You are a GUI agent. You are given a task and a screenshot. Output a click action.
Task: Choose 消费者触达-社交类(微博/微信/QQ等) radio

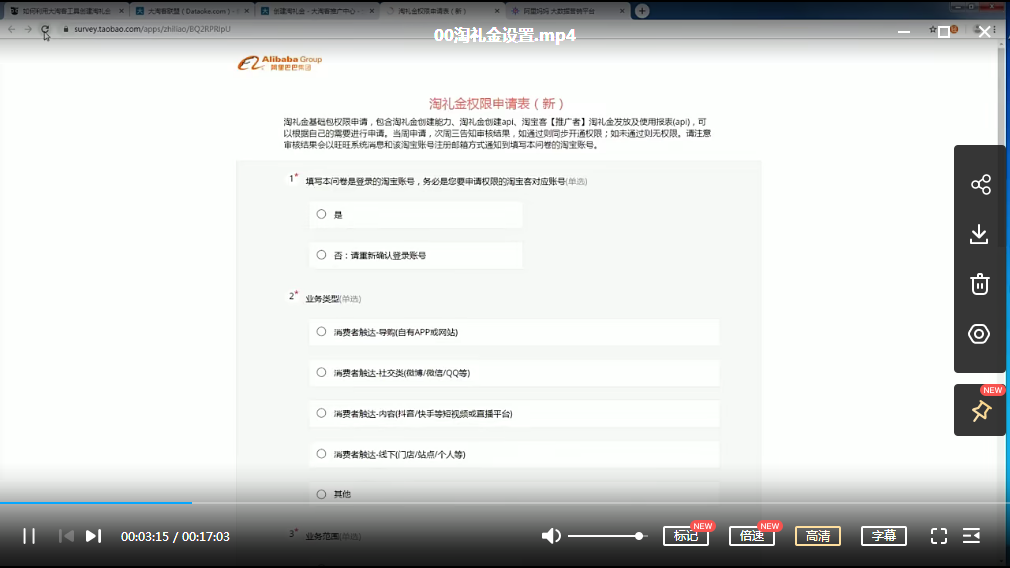pos(321,372)
